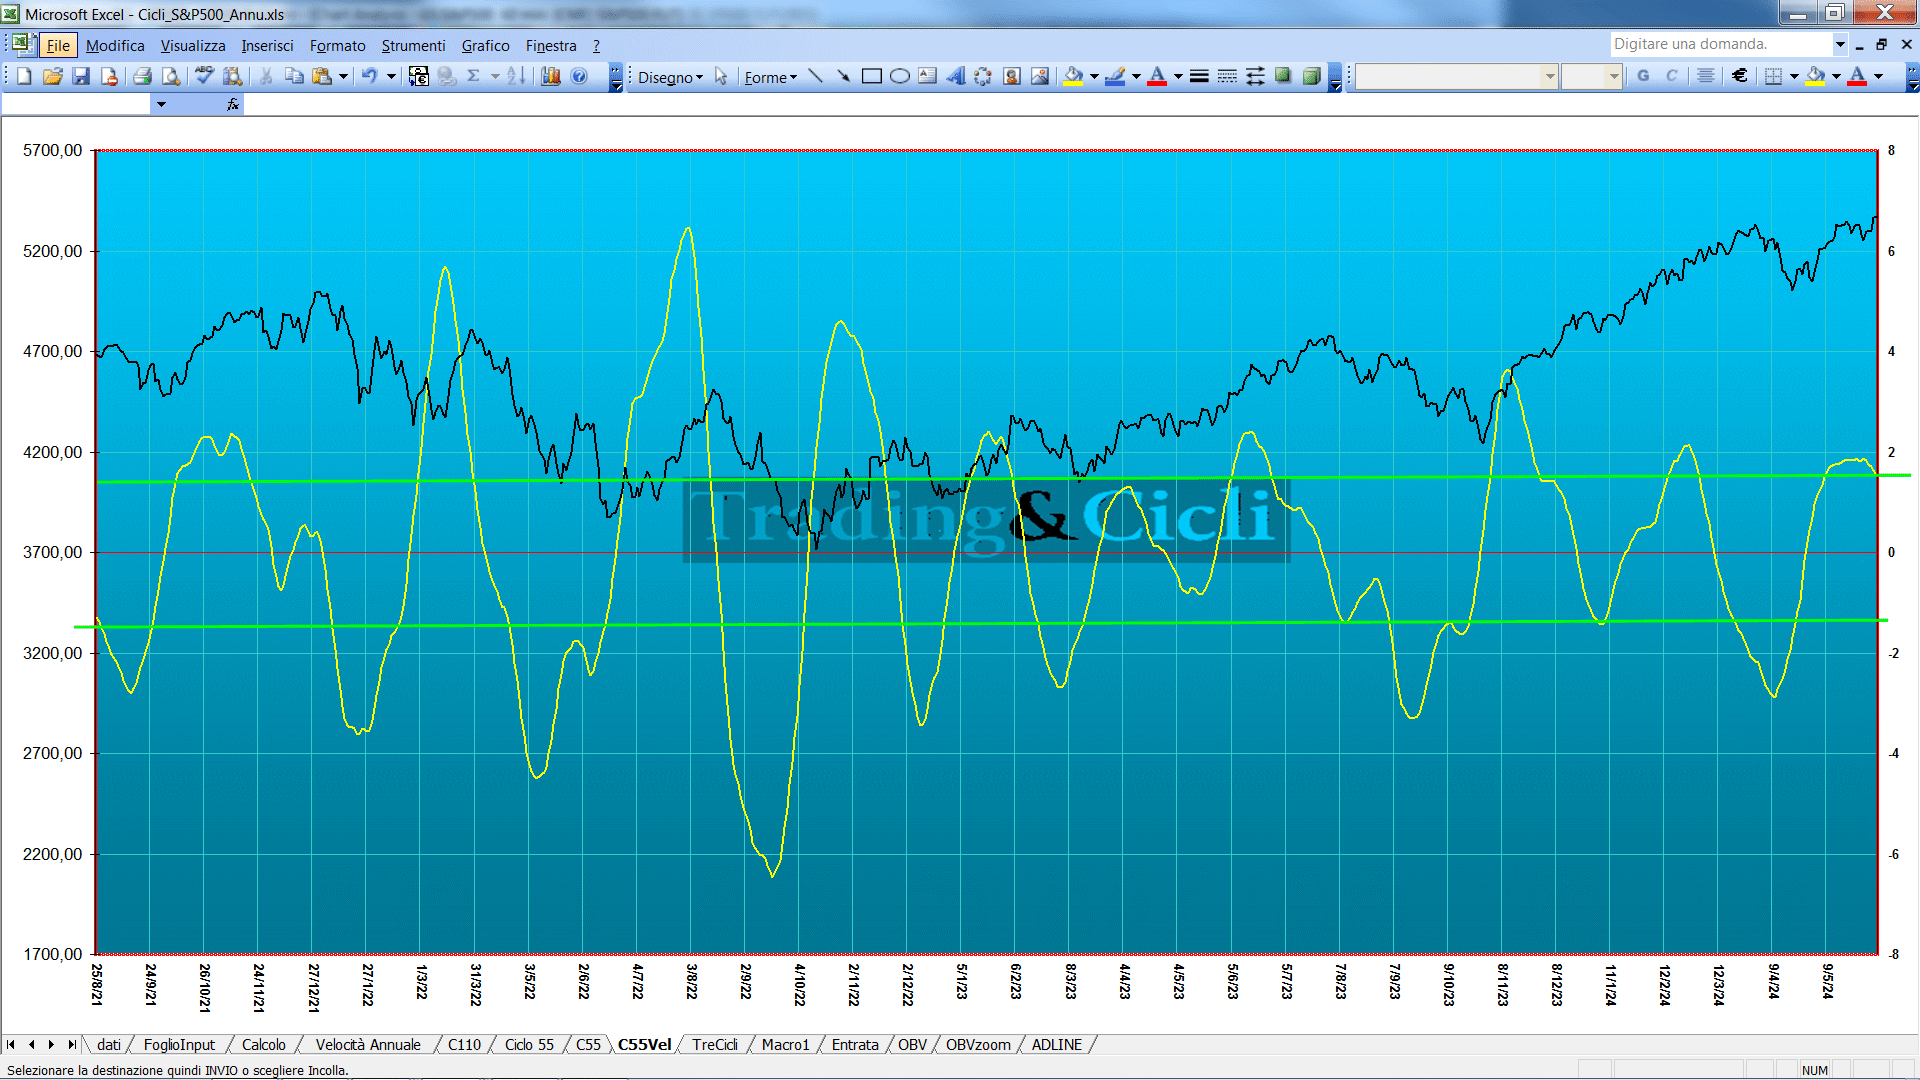Viewport: 1920px width, 1080px height.
Task: Apply drawing Line Color blue swatch
Action: tap(1115, 76)
